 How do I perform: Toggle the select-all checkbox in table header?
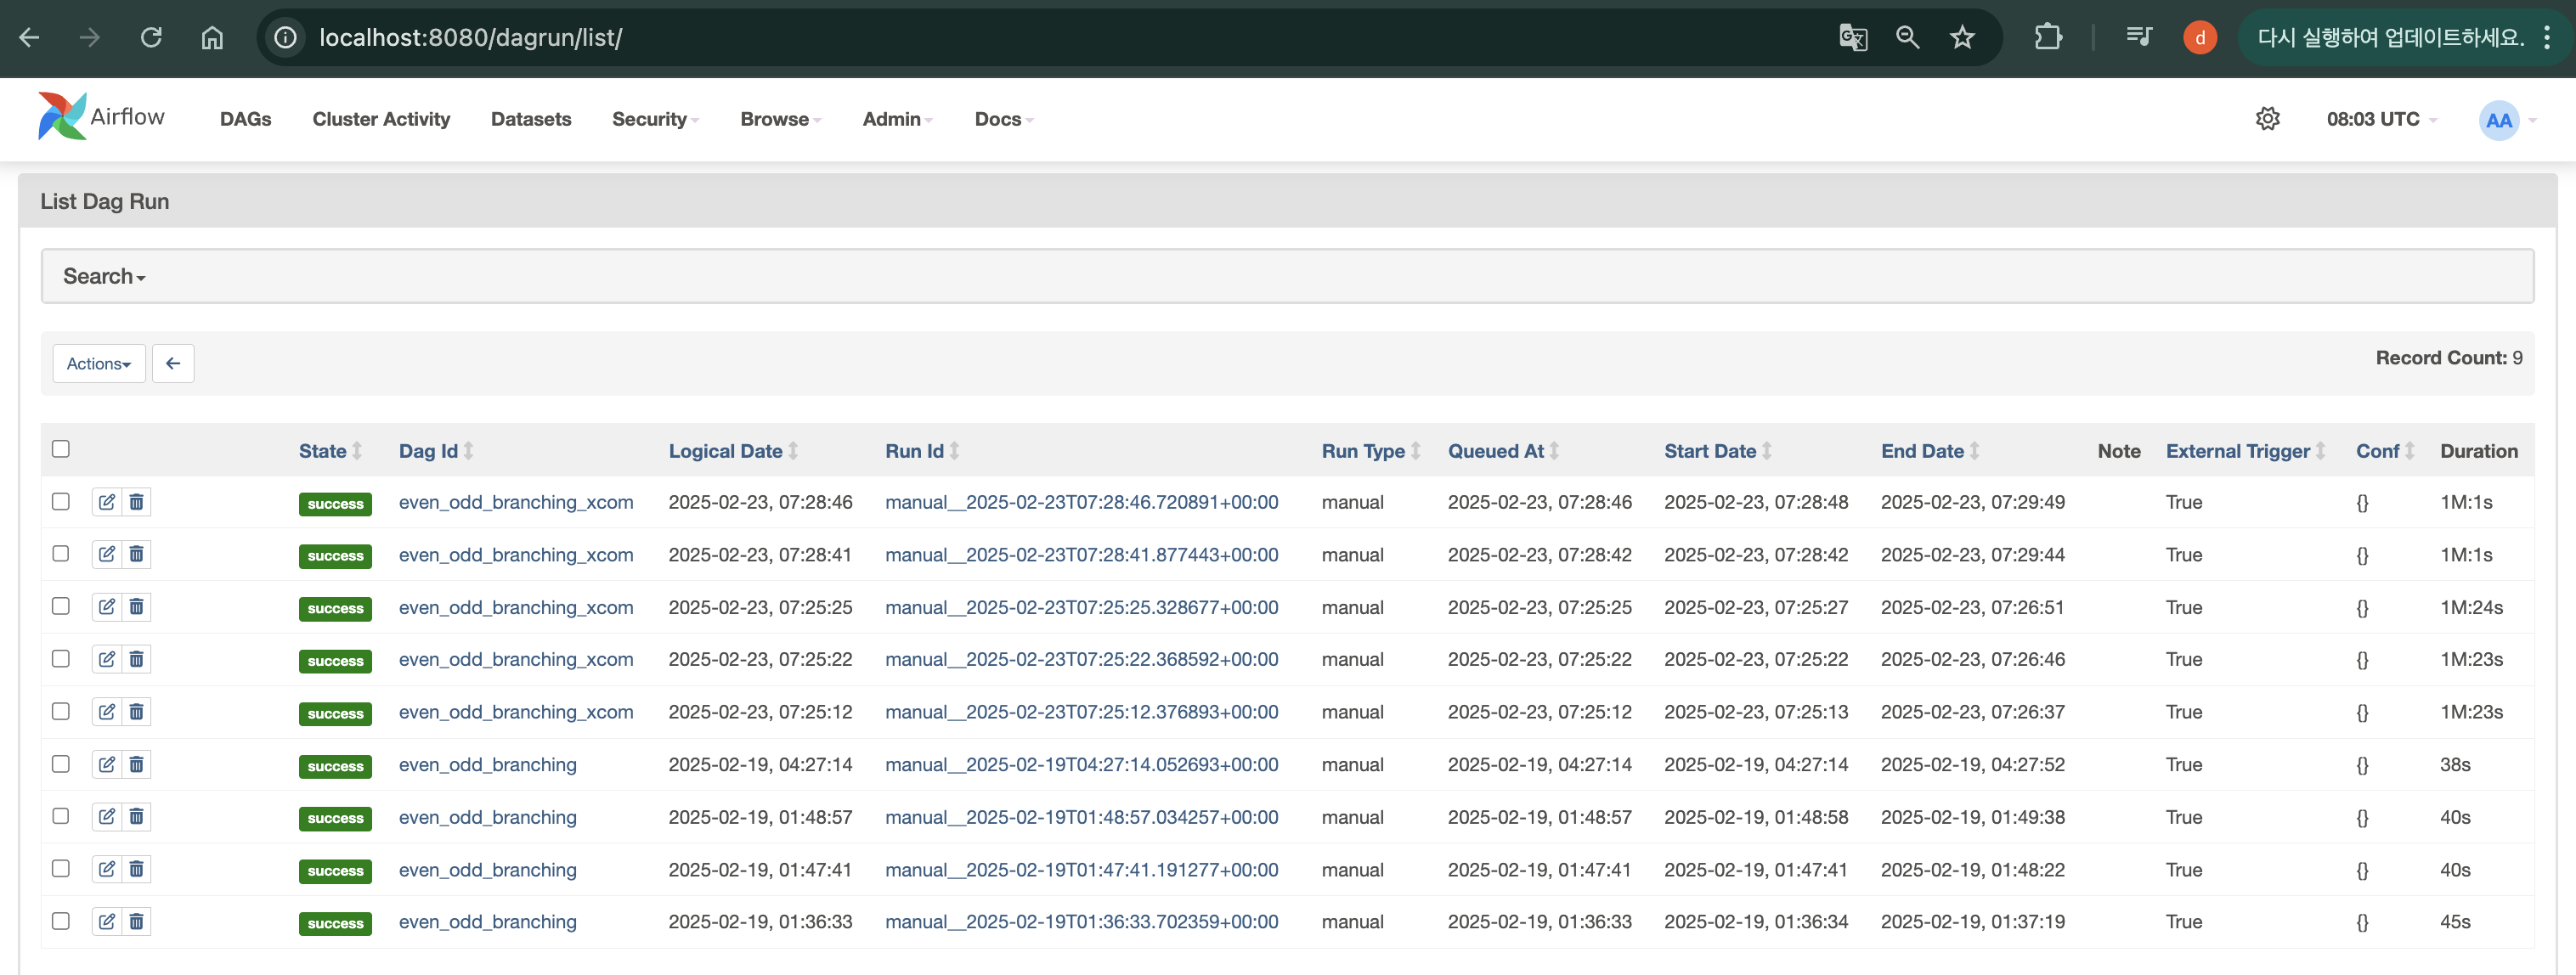coord(61,449)
